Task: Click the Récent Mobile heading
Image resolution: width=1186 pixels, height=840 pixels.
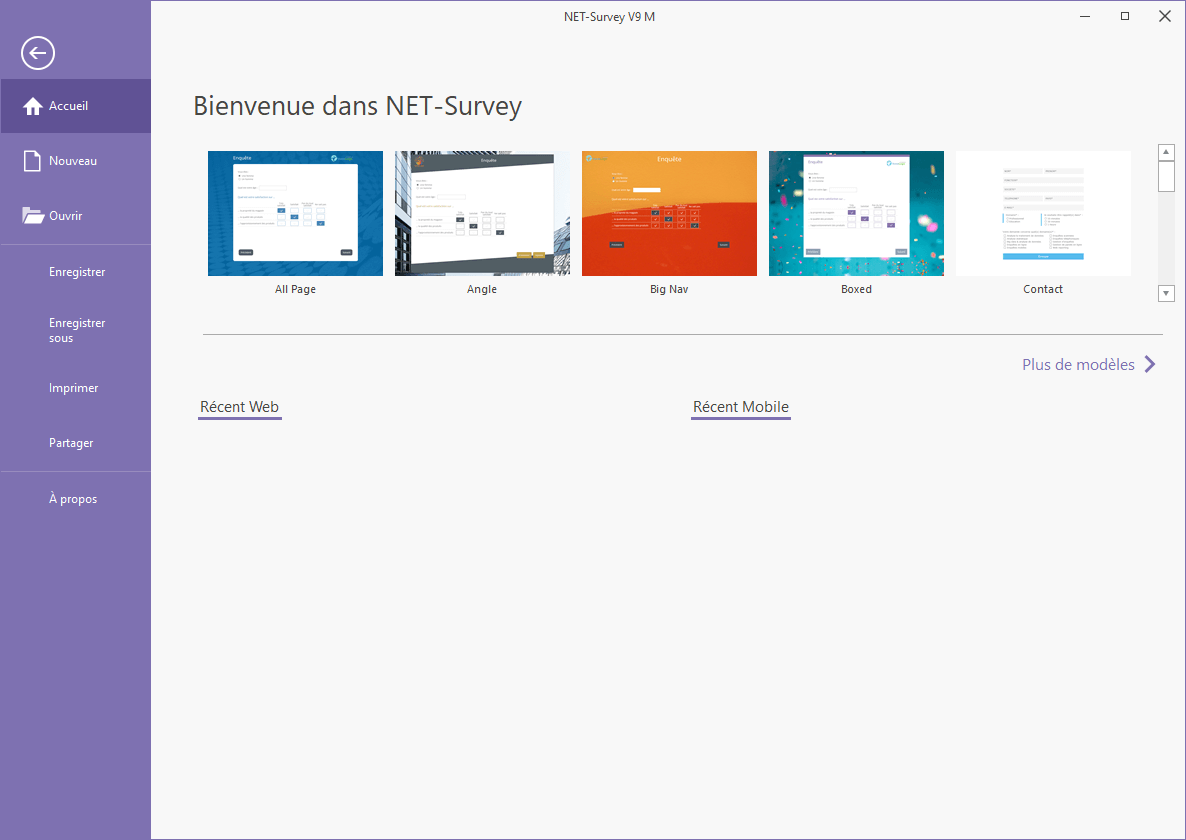Action: click(x=740, y=407)
